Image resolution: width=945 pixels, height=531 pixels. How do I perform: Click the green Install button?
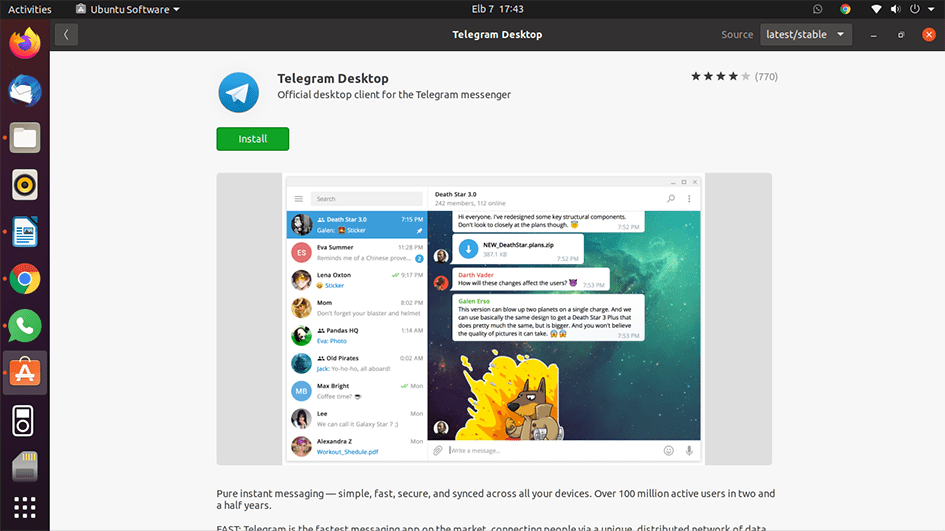click(253, 139)
